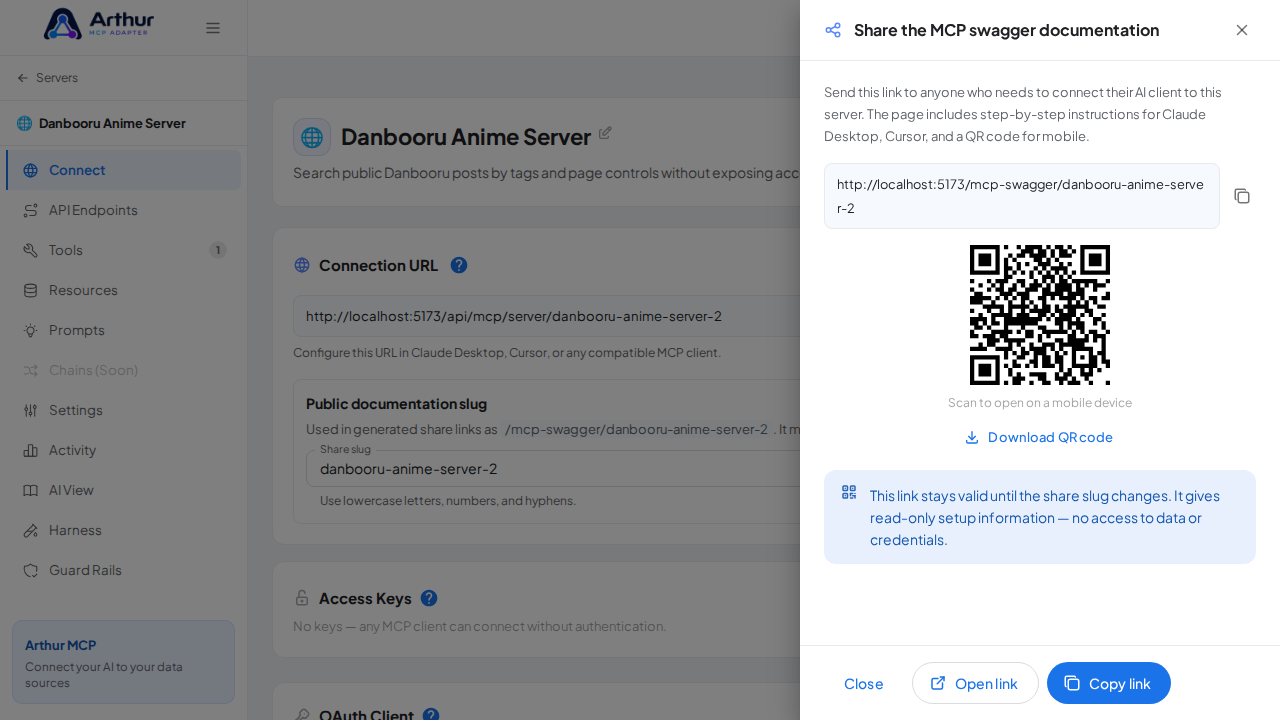Open the Guard Rails section
1280x720 pixels.
pos(124,570)
